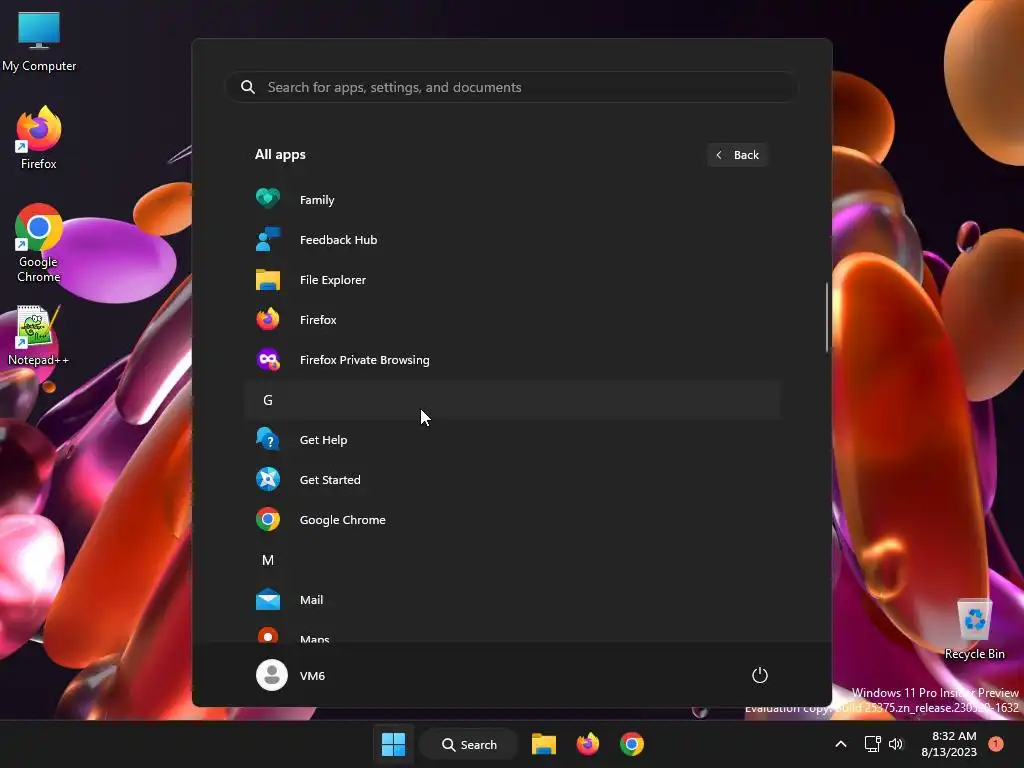Open the M letter section header
Screen dimensions: 1024x768
point(512,560)
